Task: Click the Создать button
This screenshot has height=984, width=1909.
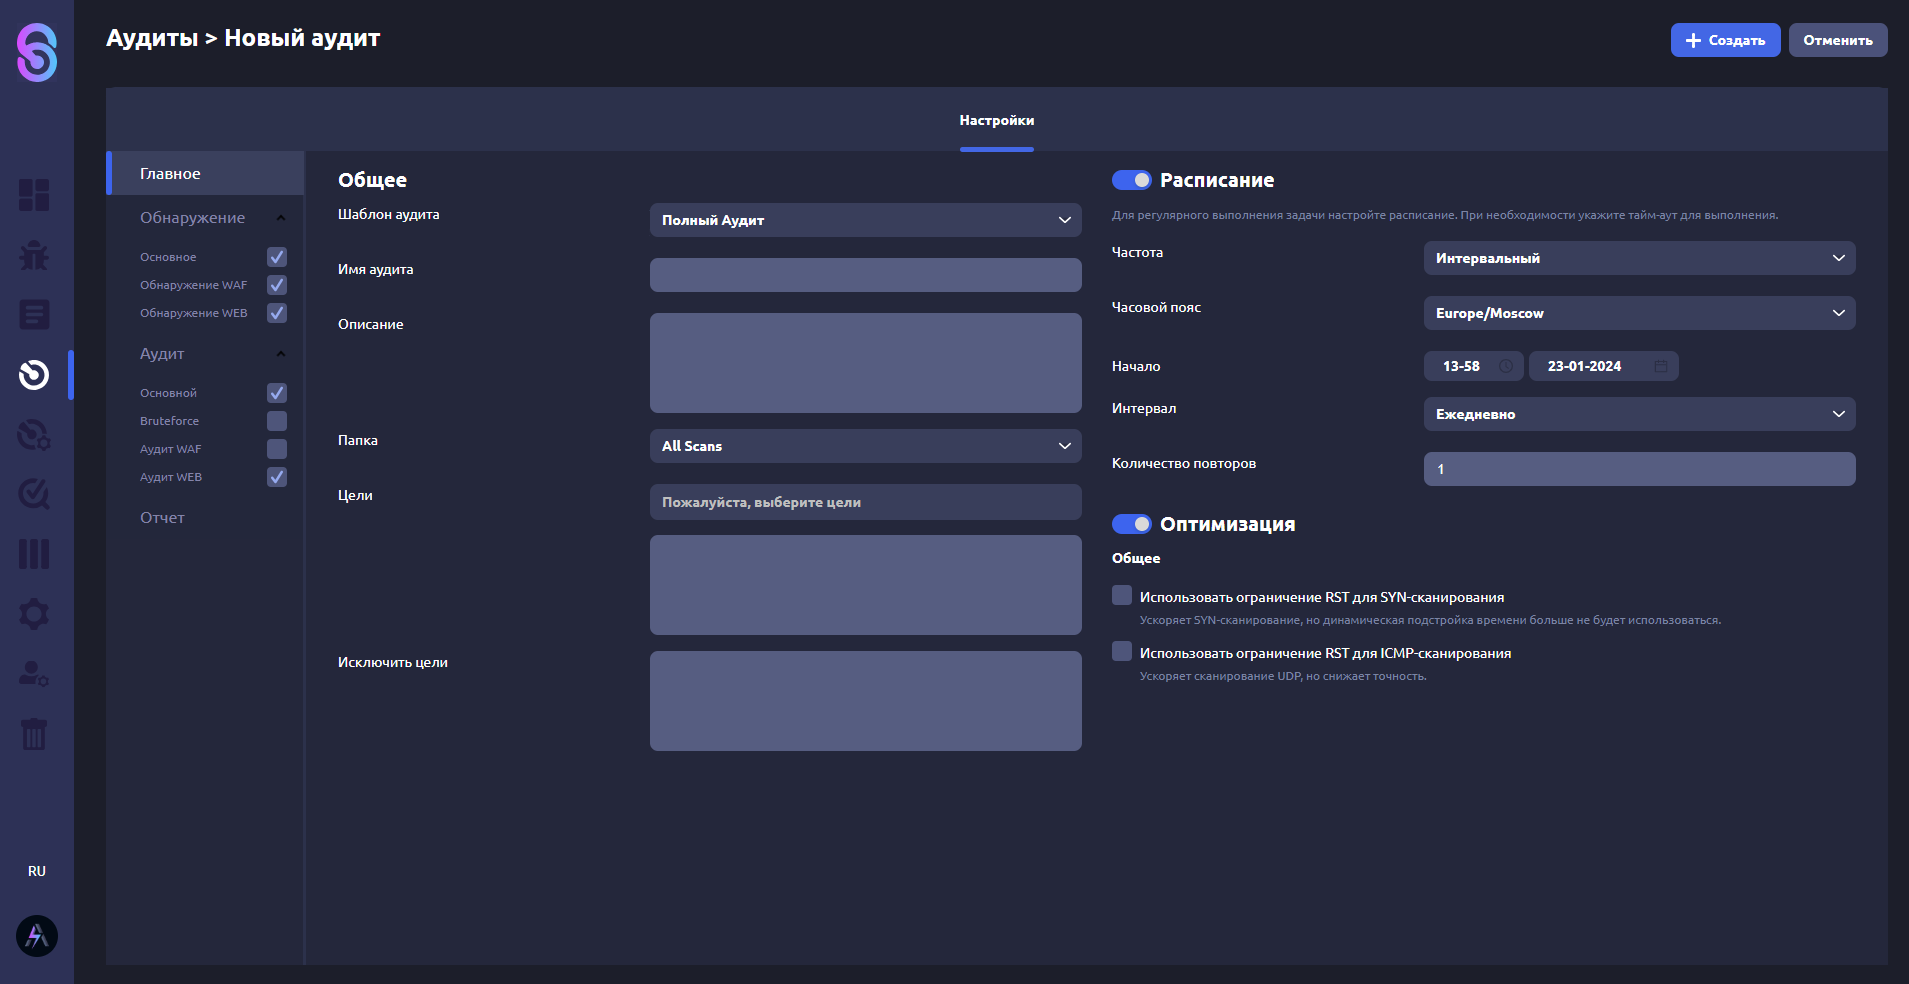Action: pos(1725,40)
